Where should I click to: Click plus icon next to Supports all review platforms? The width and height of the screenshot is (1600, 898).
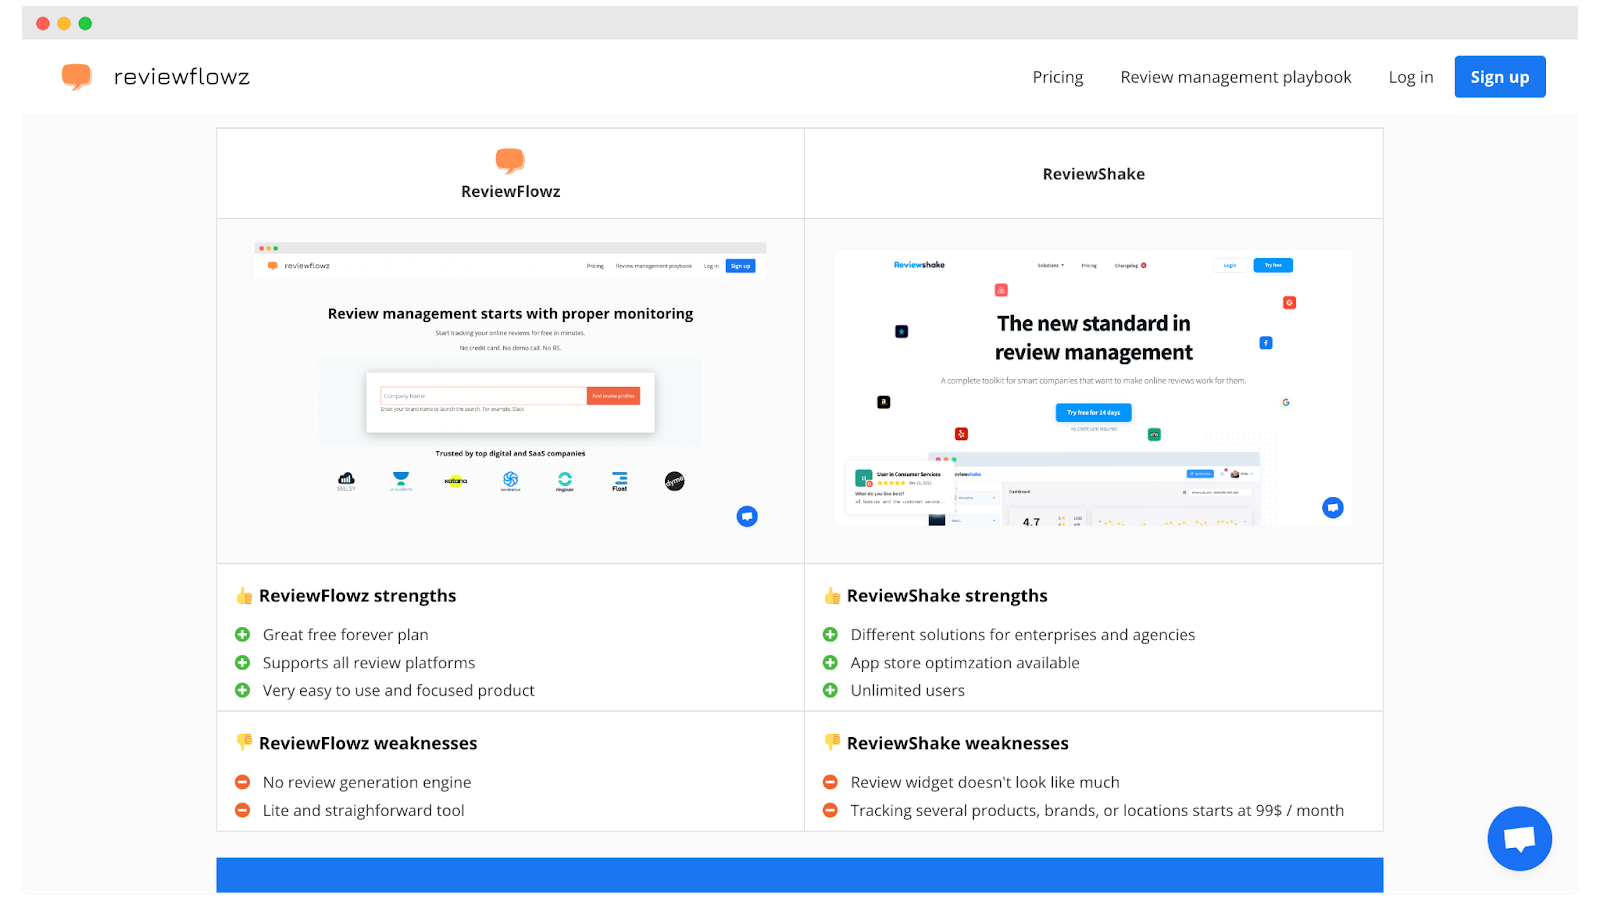point(242,662)
